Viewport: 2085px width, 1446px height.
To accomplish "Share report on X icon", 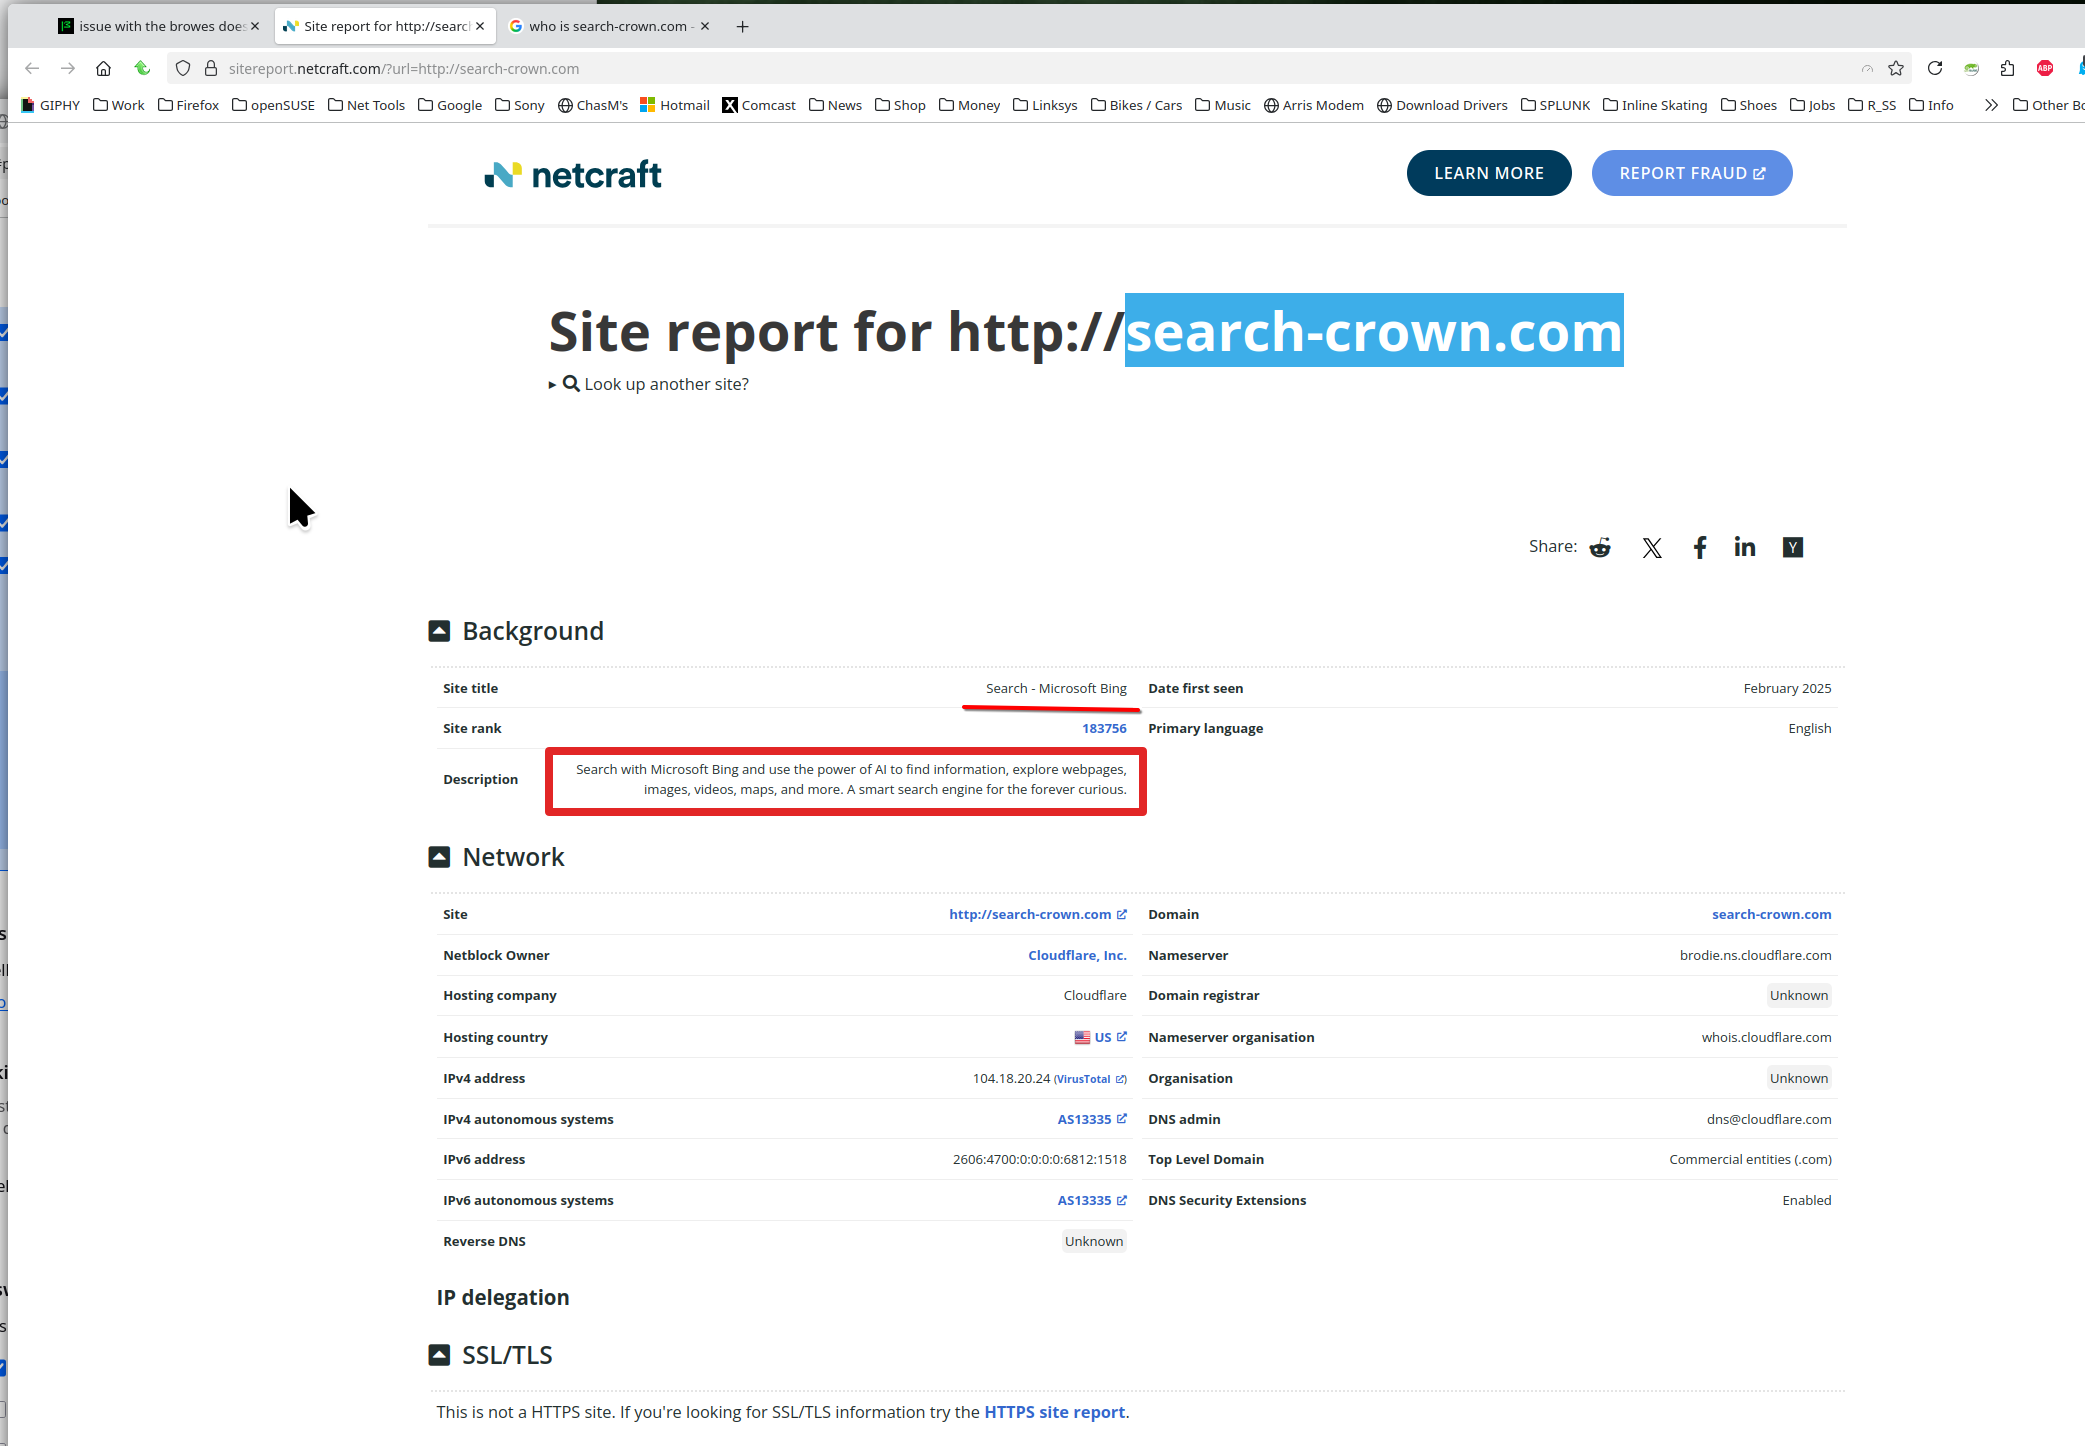I will (1652, 547).
